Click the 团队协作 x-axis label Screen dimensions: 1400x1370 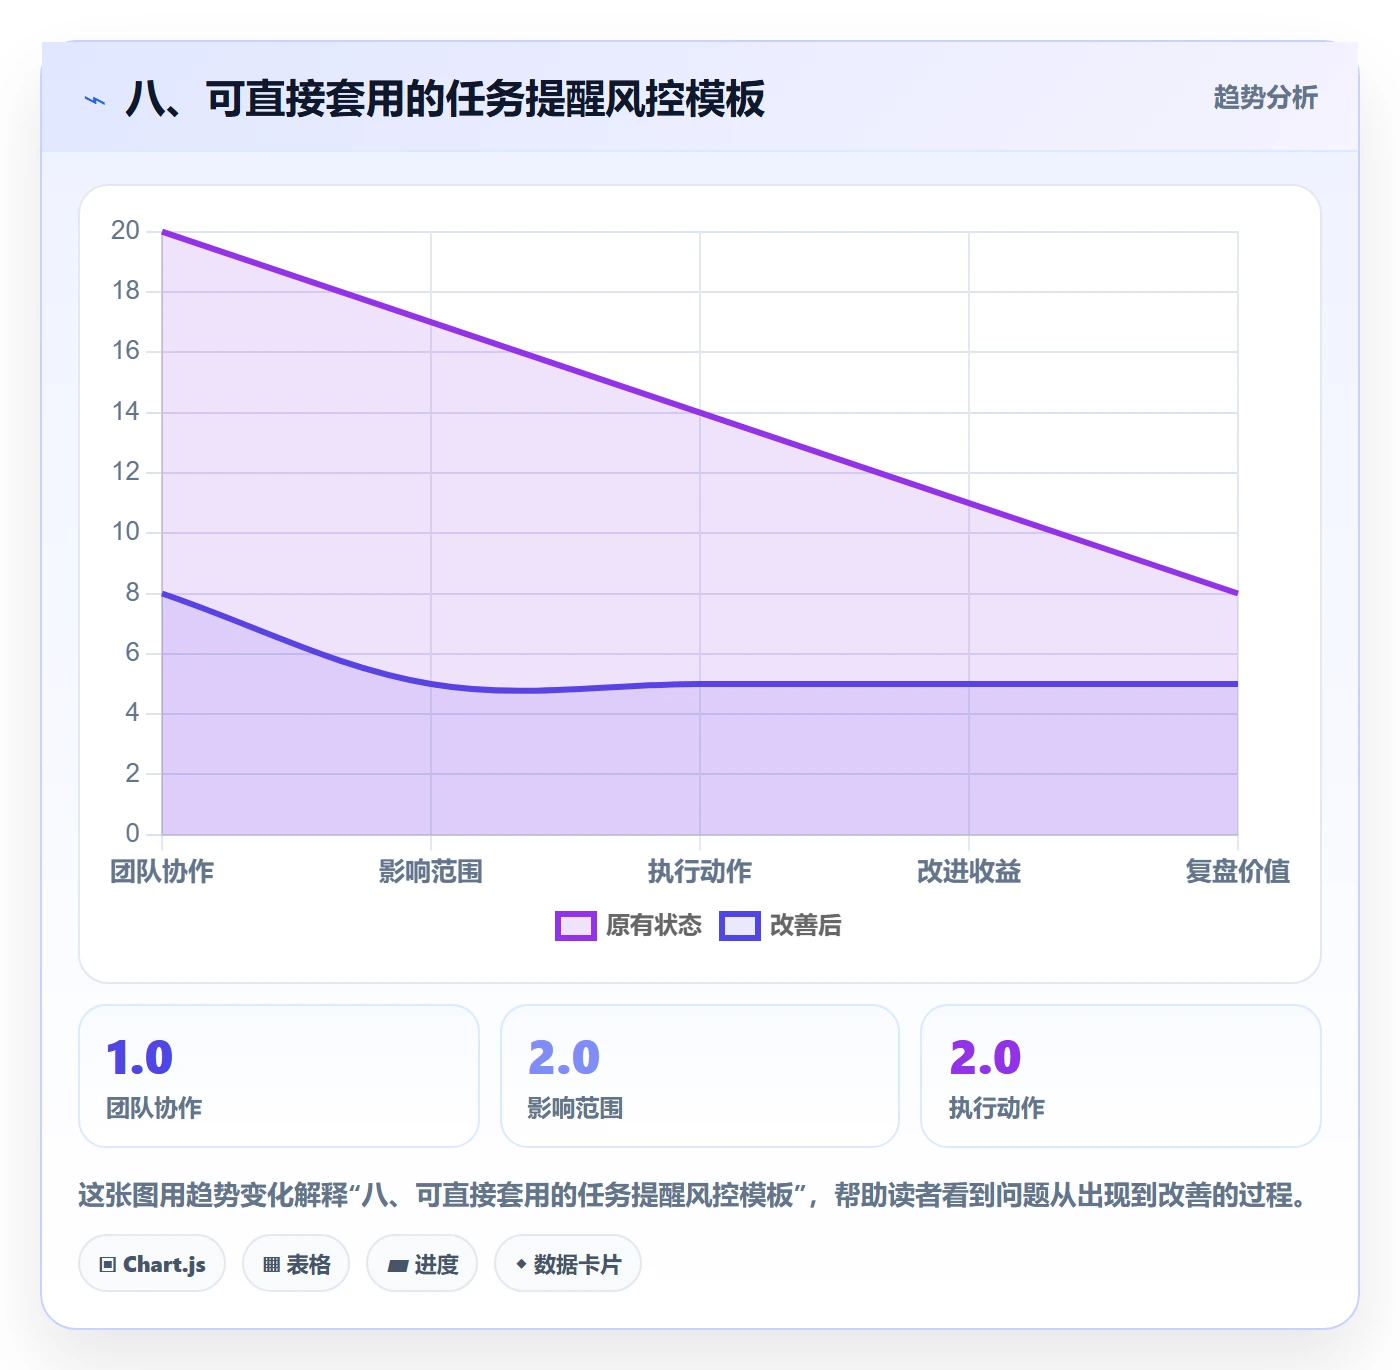[x=162, y=872]
